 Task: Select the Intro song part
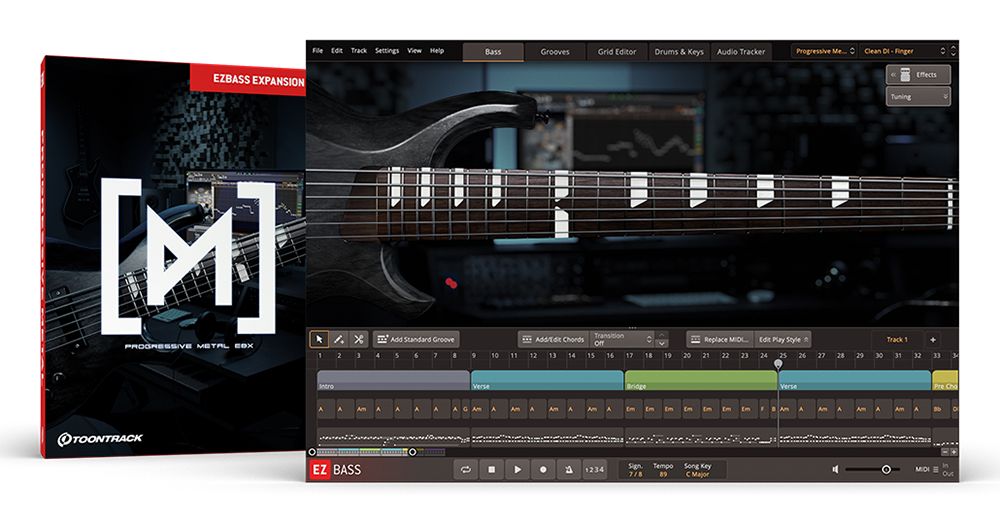[x=393, y=381]
